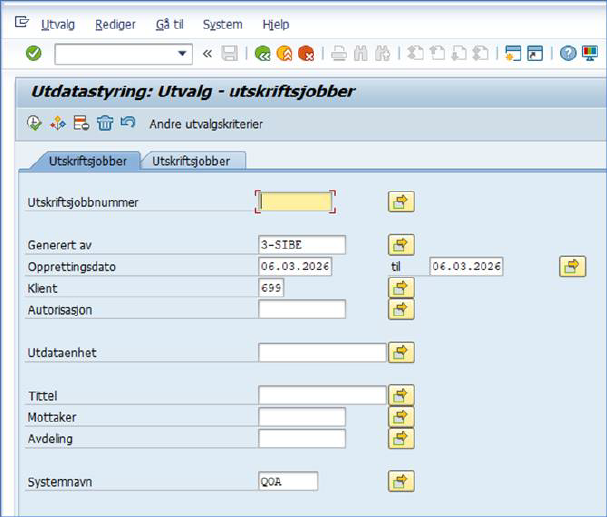
Task: Click the Last Page icon
Action: [481, 53]
